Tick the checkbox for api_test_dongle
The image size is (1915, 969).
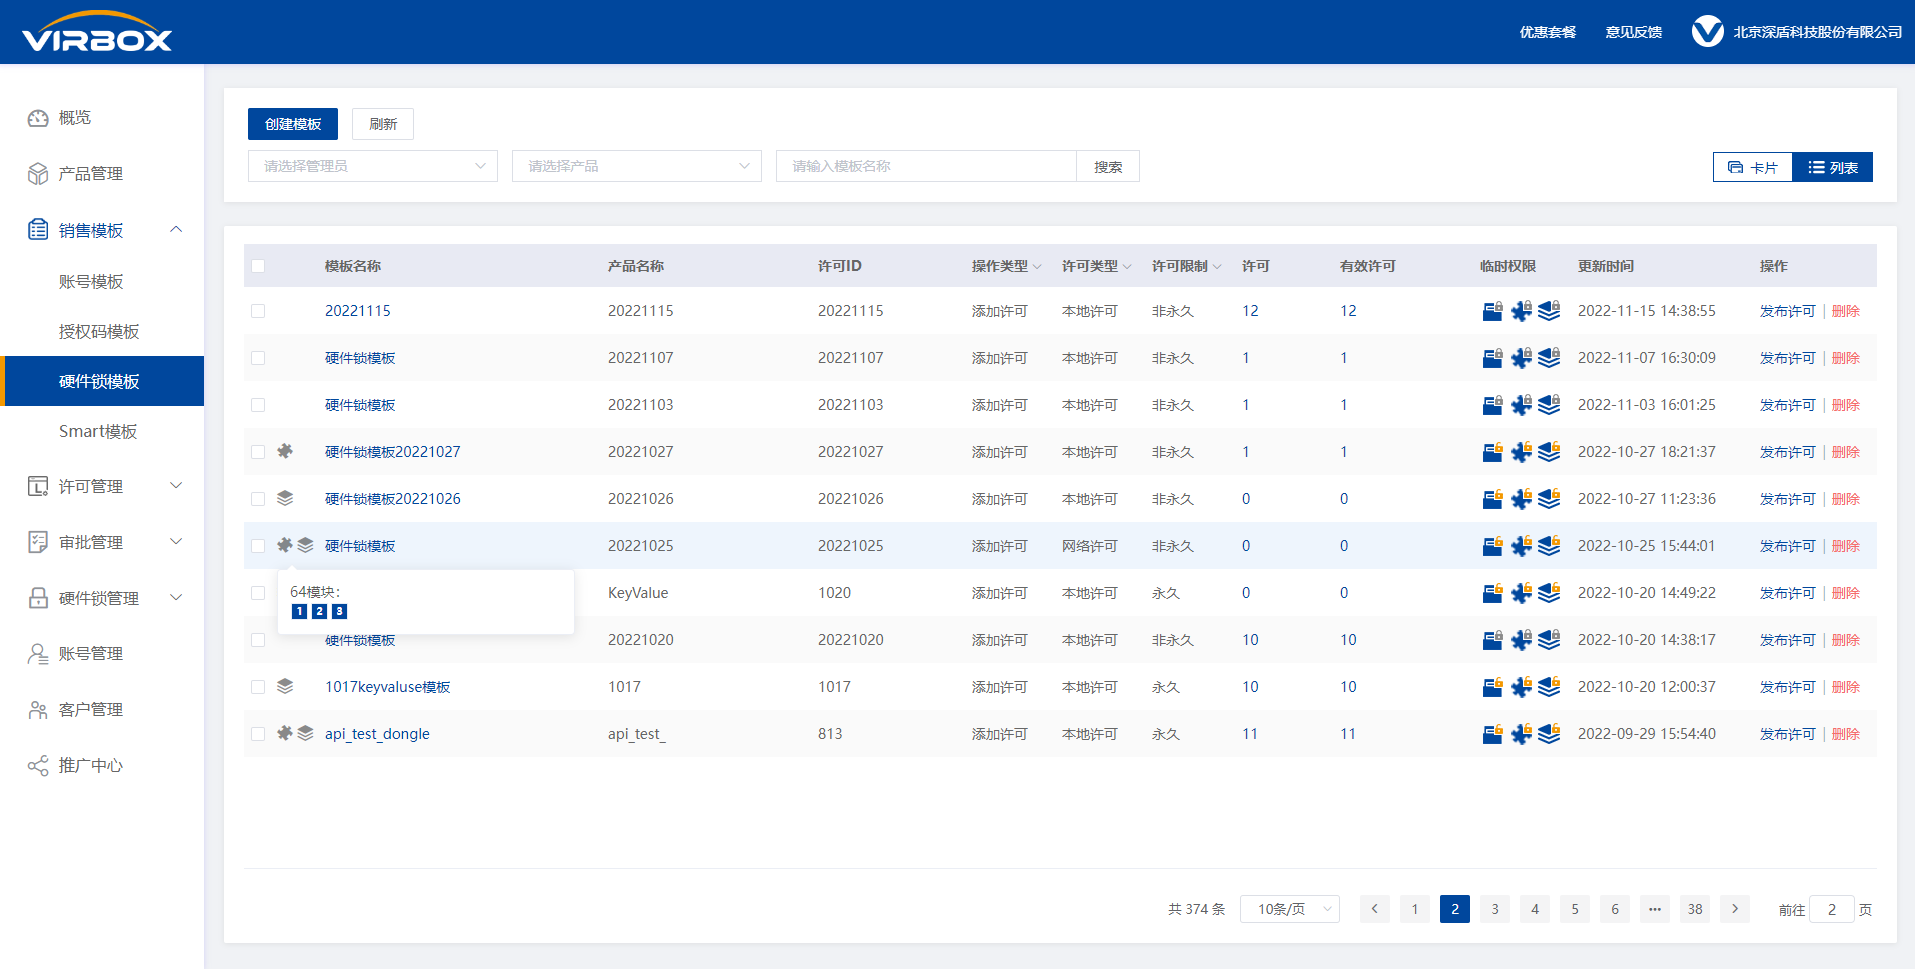tap(258, 734)
